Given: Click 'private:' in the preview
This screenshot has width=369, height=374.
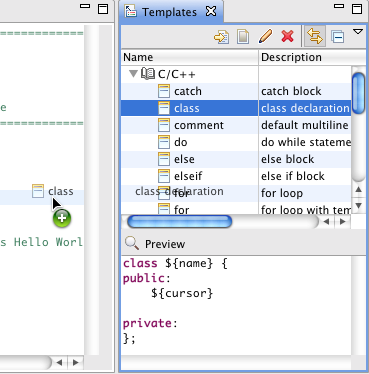Looking at the screenshot, I should coord(150,323).
